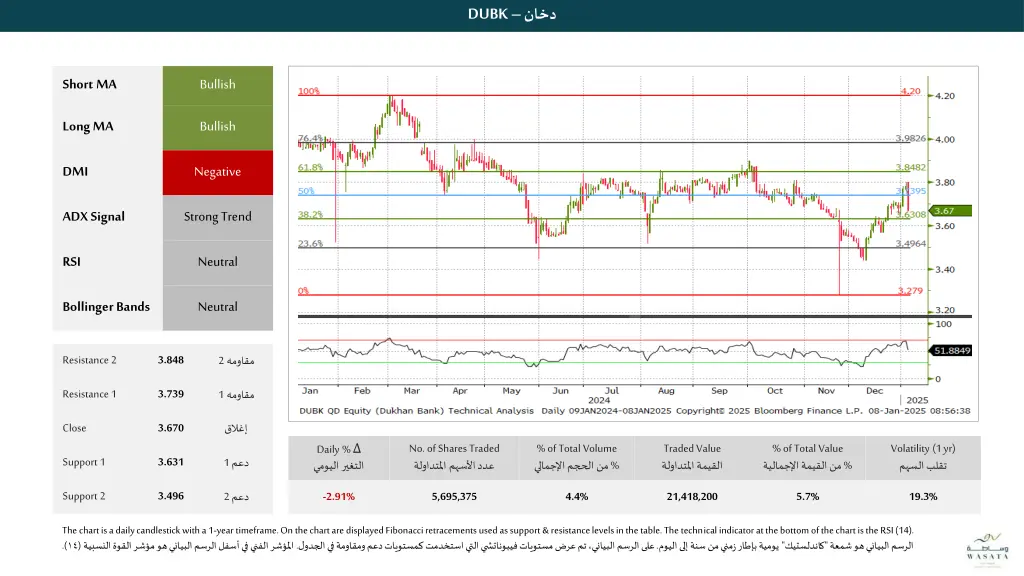Click the 50% Fibonacci level label
Screen dimensions: 1024x576
pyautogui.click(x=306, y=191)
